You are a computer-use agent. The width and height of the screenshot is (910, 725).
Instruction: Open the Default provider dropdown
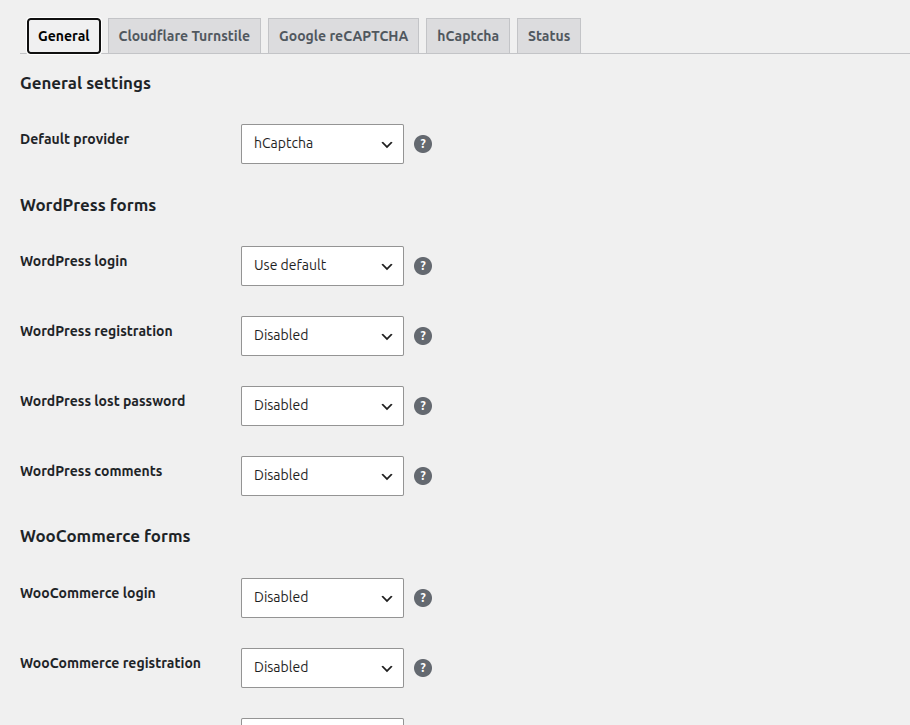click(x=322, y=144)
